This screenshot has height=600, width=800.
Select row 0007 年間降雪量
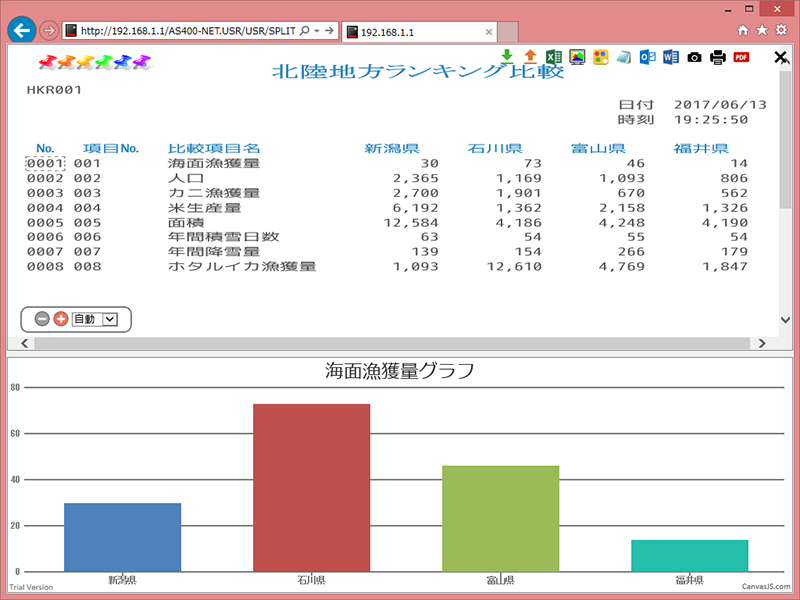pyautogui.click(x=387, y=252)
